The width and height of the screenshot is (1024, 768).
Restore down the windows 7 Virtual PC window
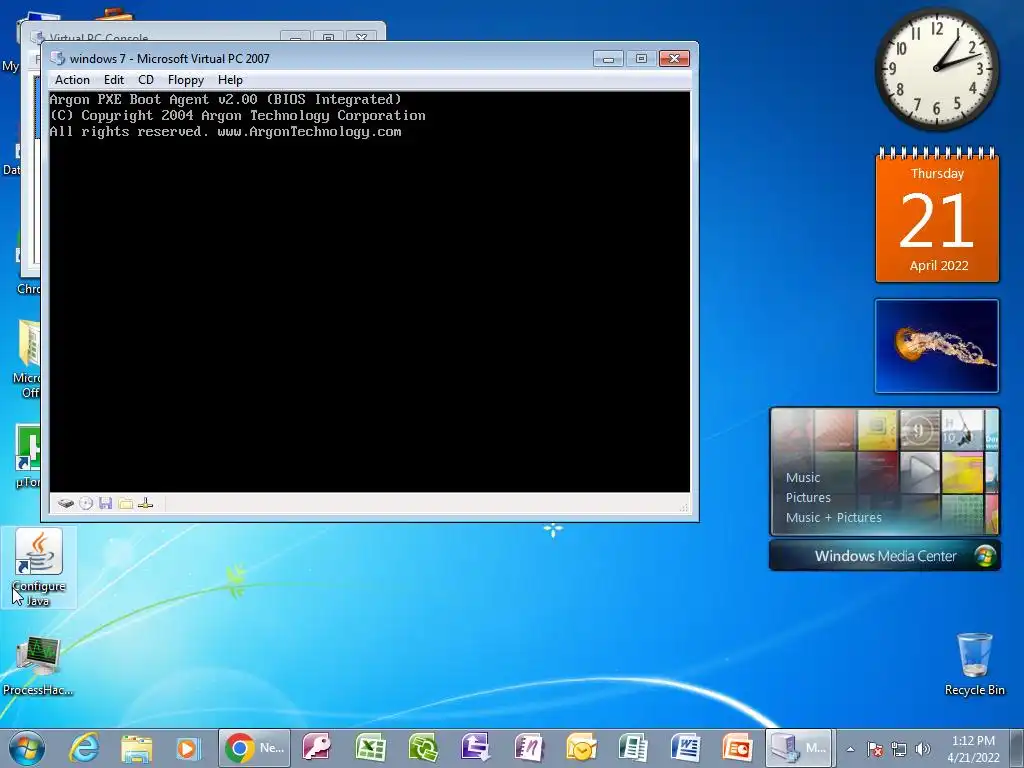tap(641, 59)
